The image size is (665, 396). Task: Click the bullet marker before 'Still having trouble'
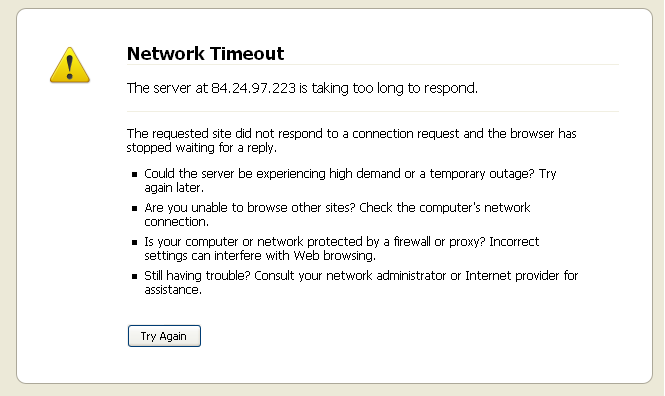click(134, 276)
